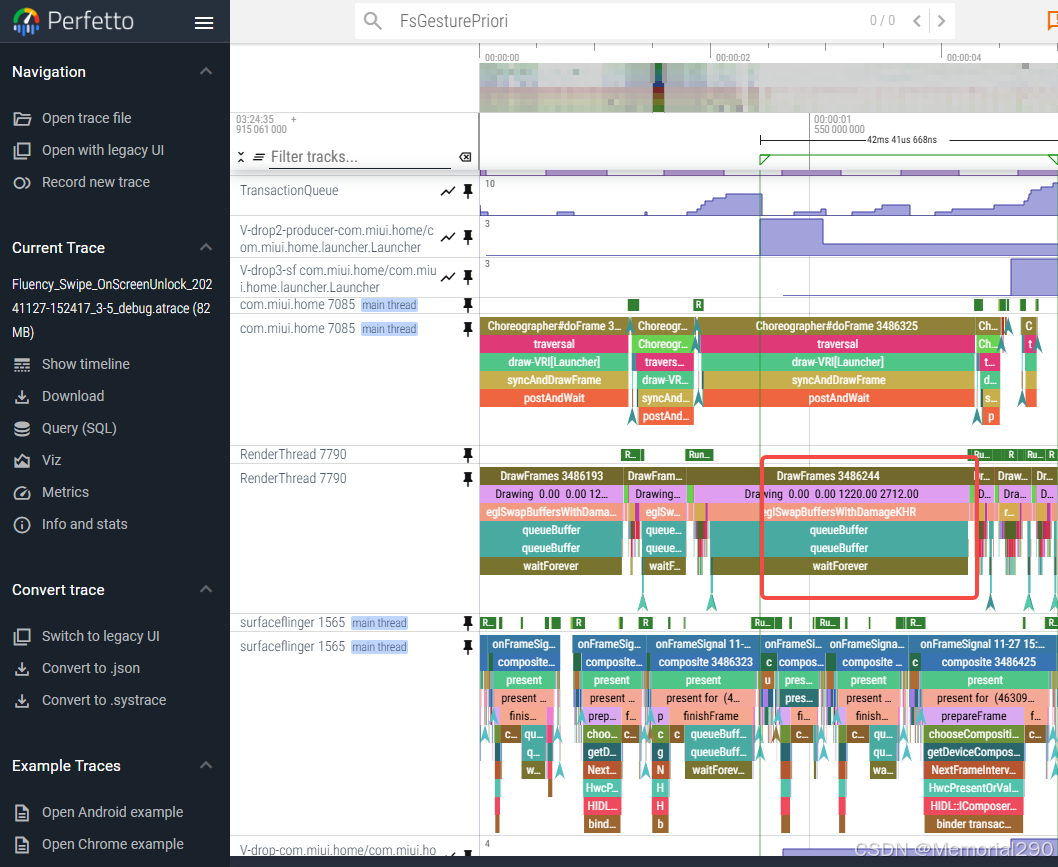
Task: Click the overview minimap timeline
Action: click(769, 88)
